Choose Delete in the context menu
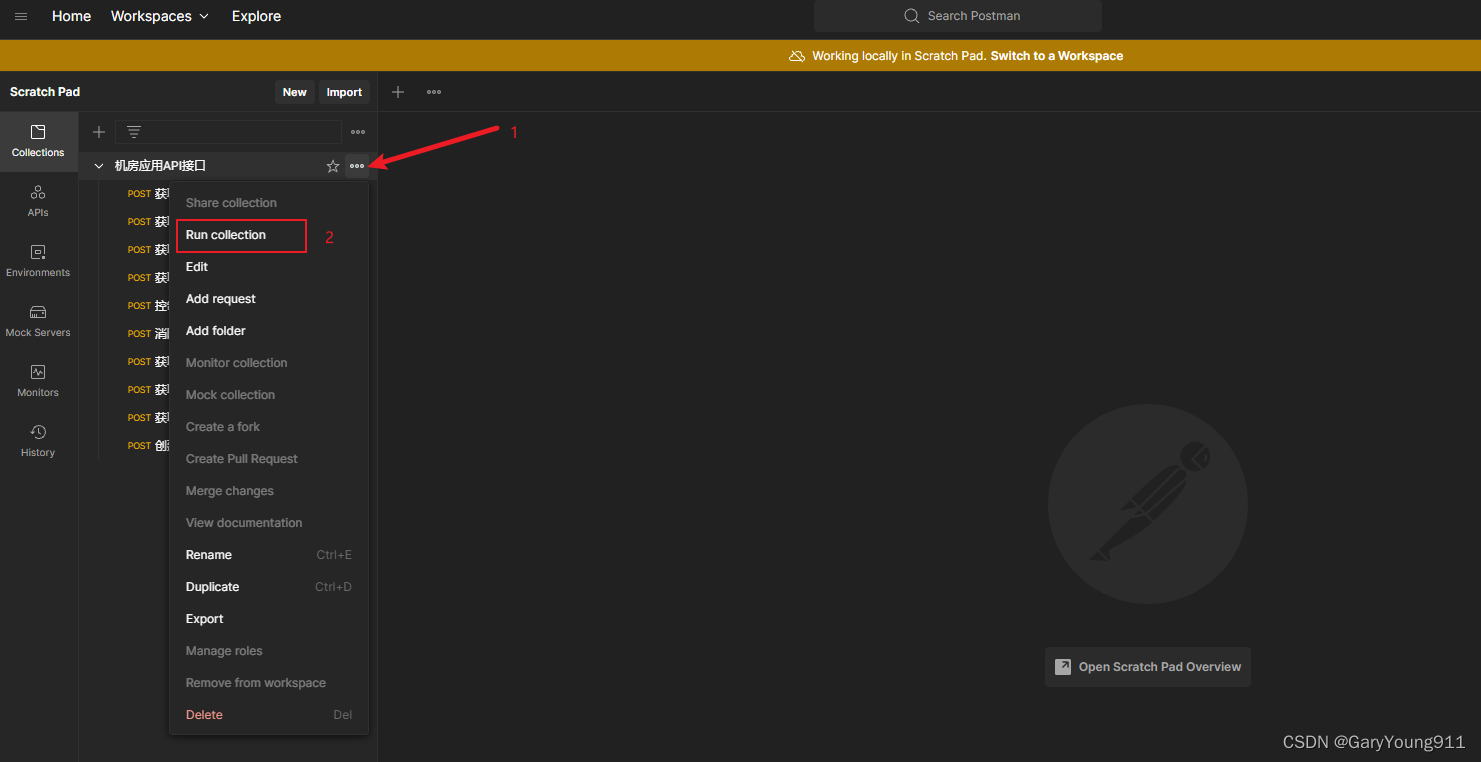 click(x=269, y=715)
